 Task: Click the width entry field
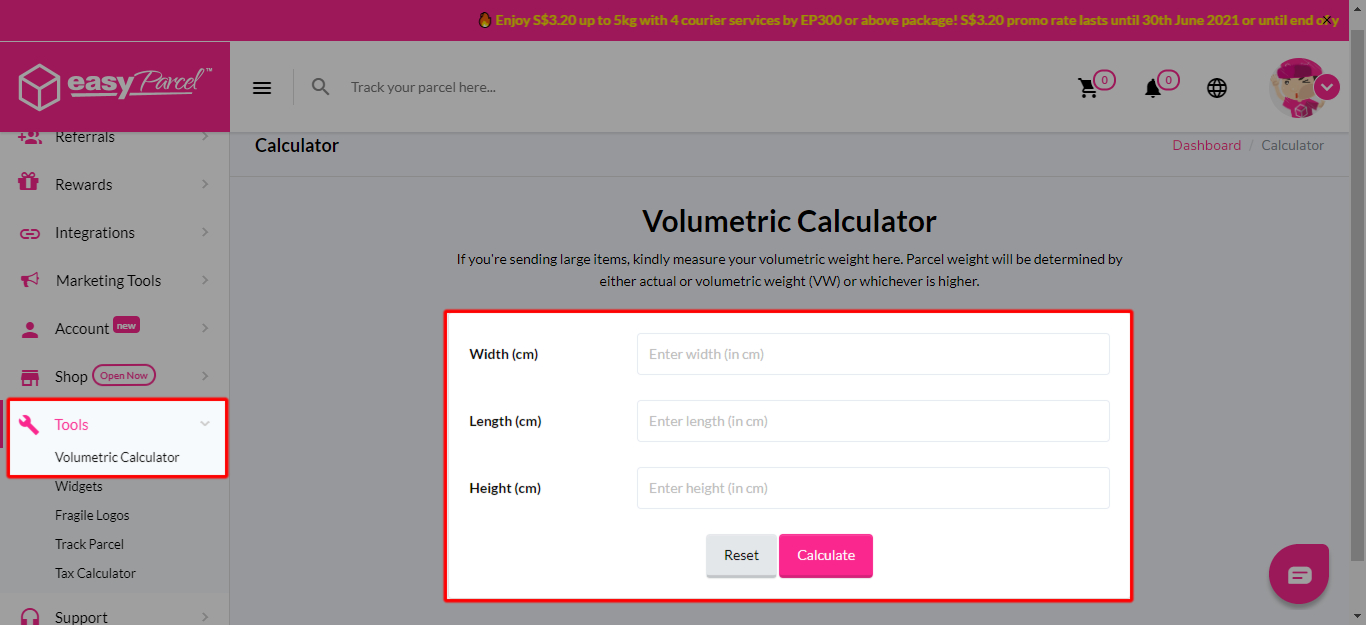(x=873, y=353)
